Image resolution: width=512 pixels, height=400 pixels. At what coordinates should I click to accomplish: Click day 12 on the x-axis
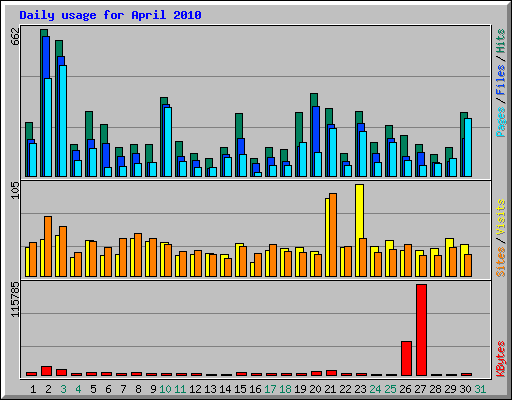click(x=195, y=389)
